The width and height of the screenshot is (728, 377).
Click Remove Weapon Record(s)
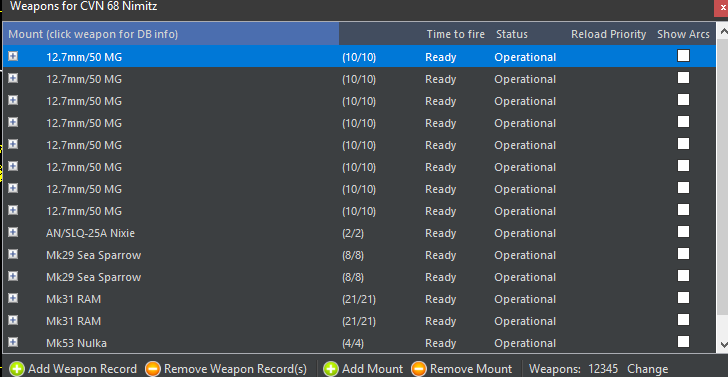[226, 369]
